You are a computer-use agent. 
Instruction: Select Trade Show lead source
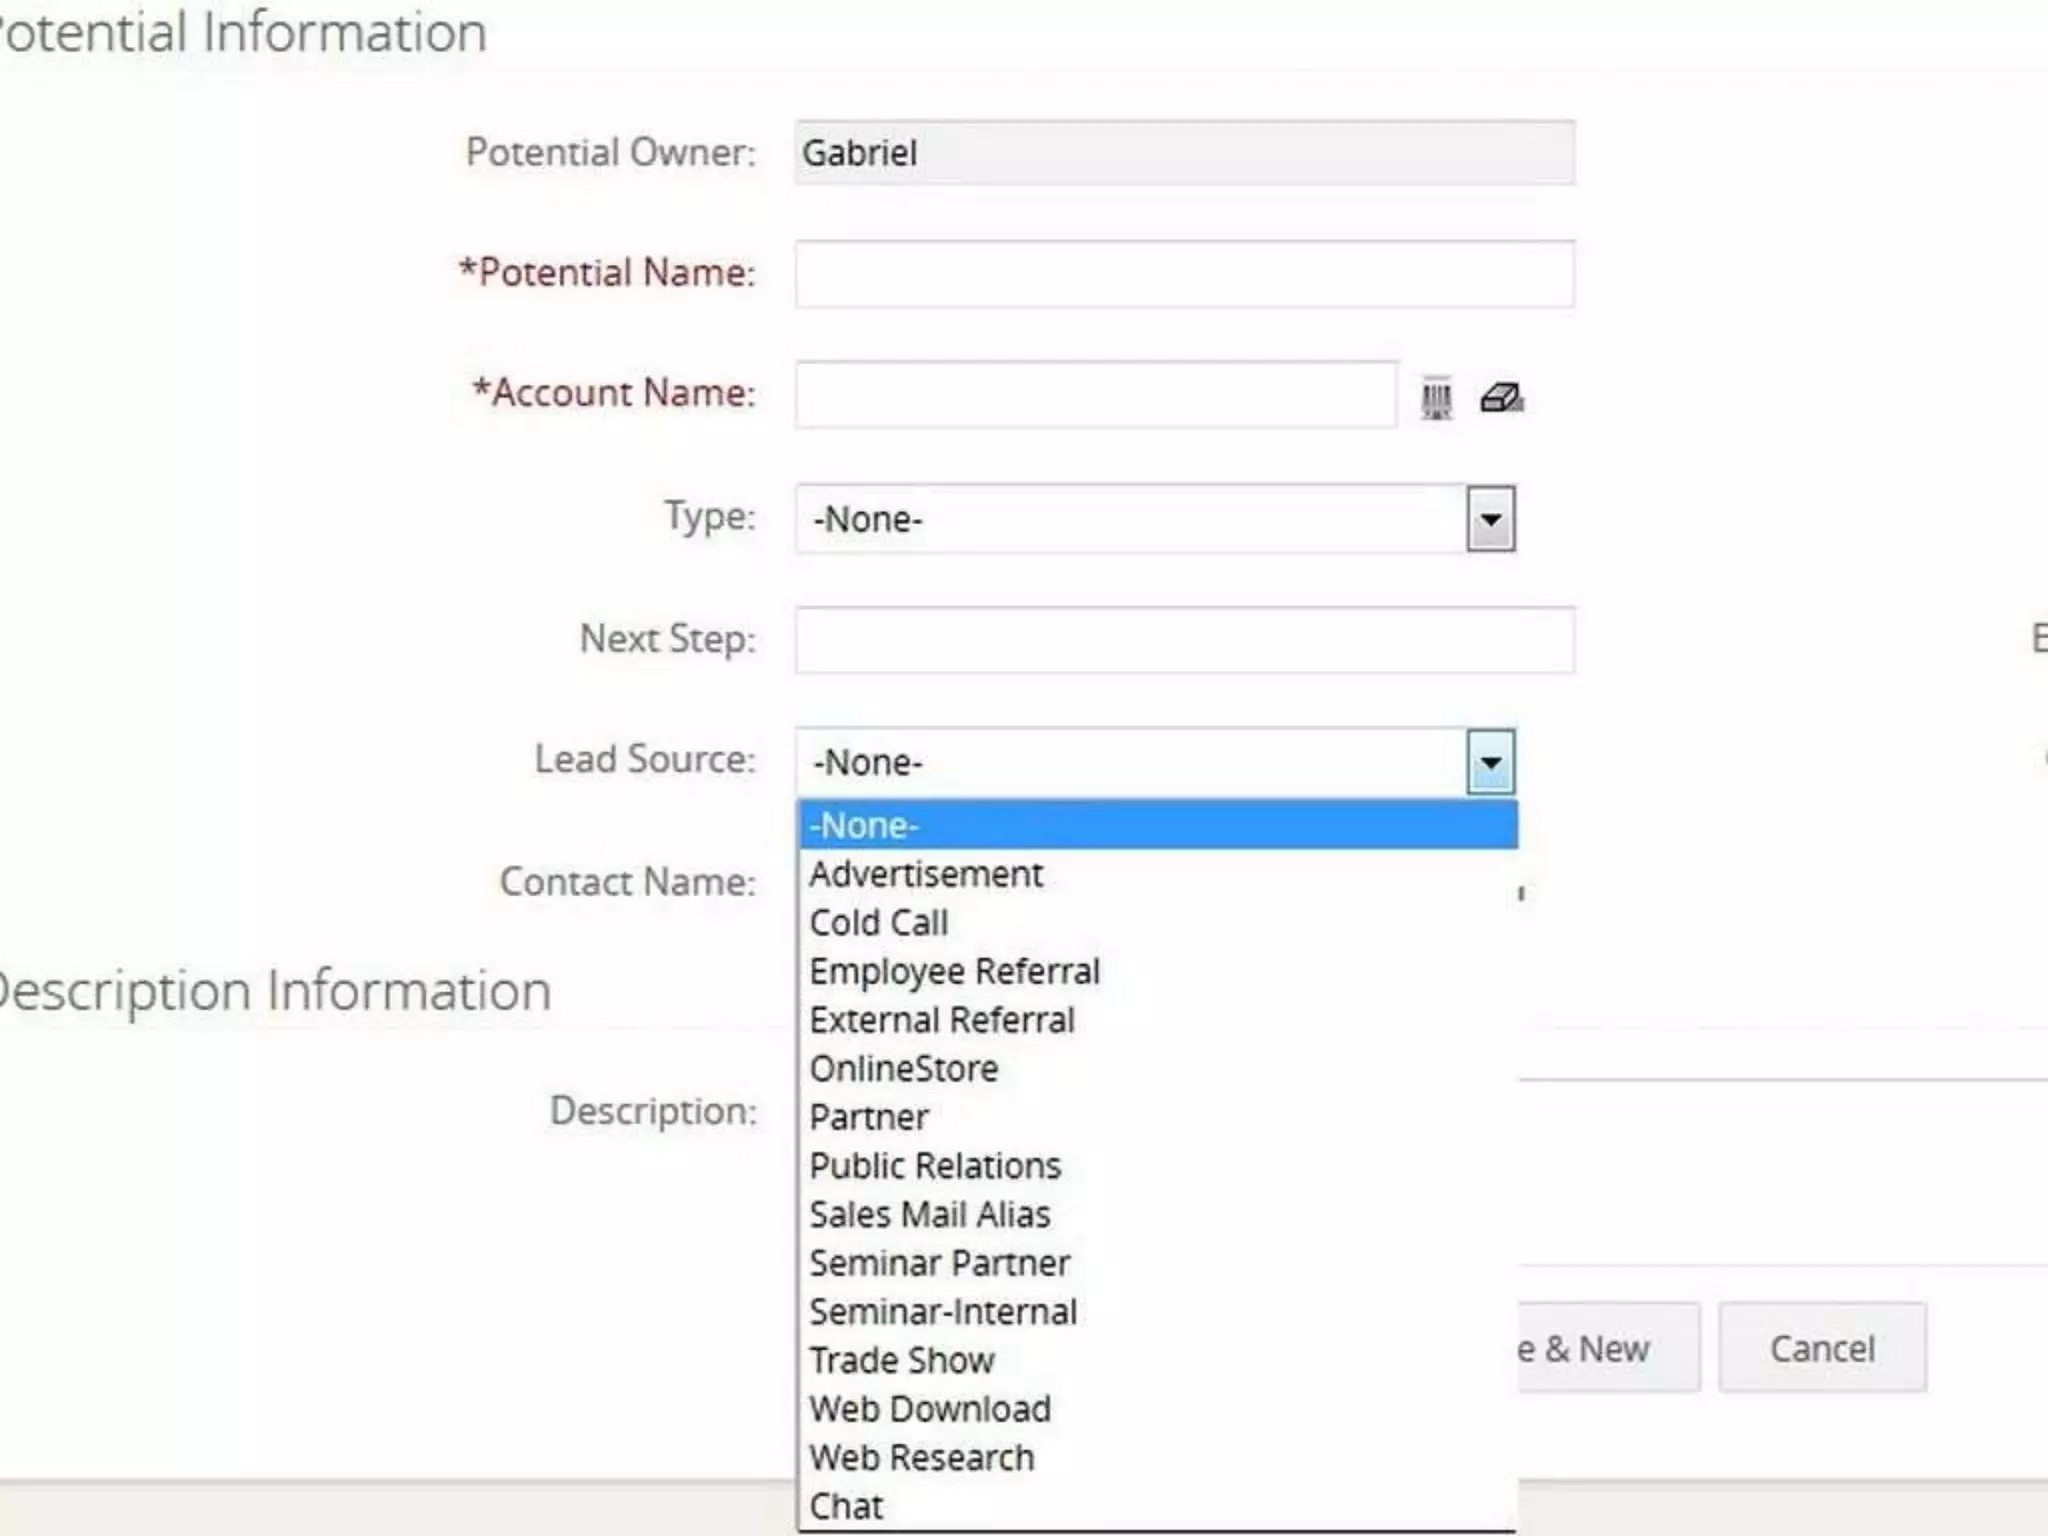[x=902, y=1361]
